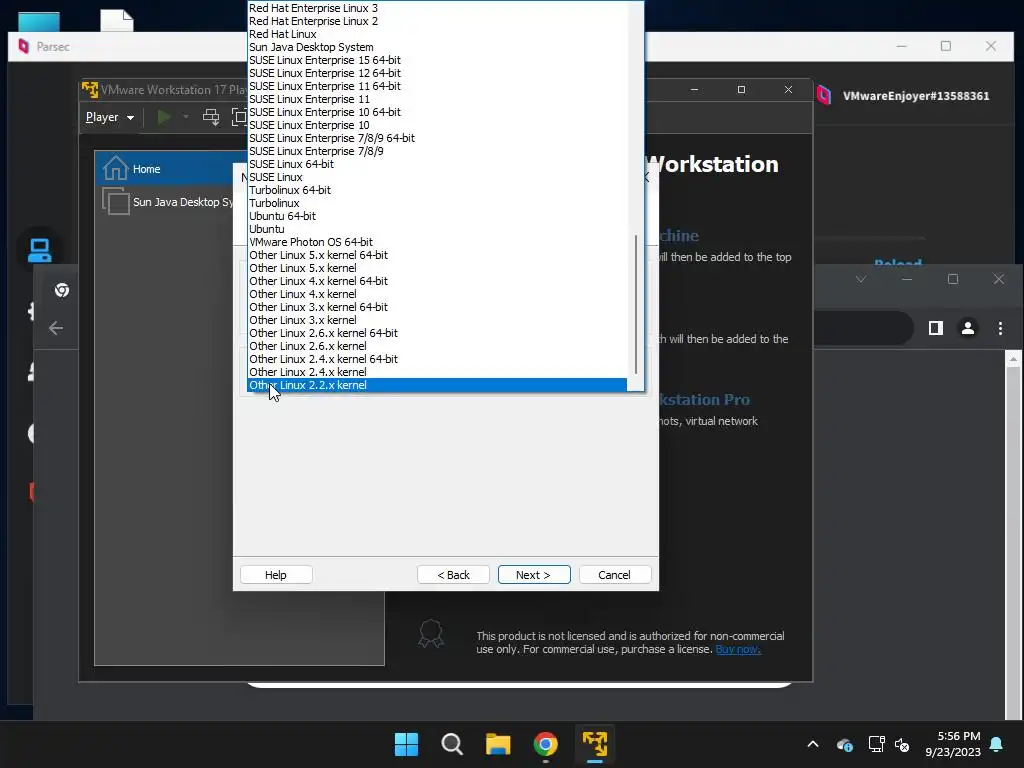The image size is (1024, 768).
Task: Open Windows Start menu
Action: click(x=406, y=744)
